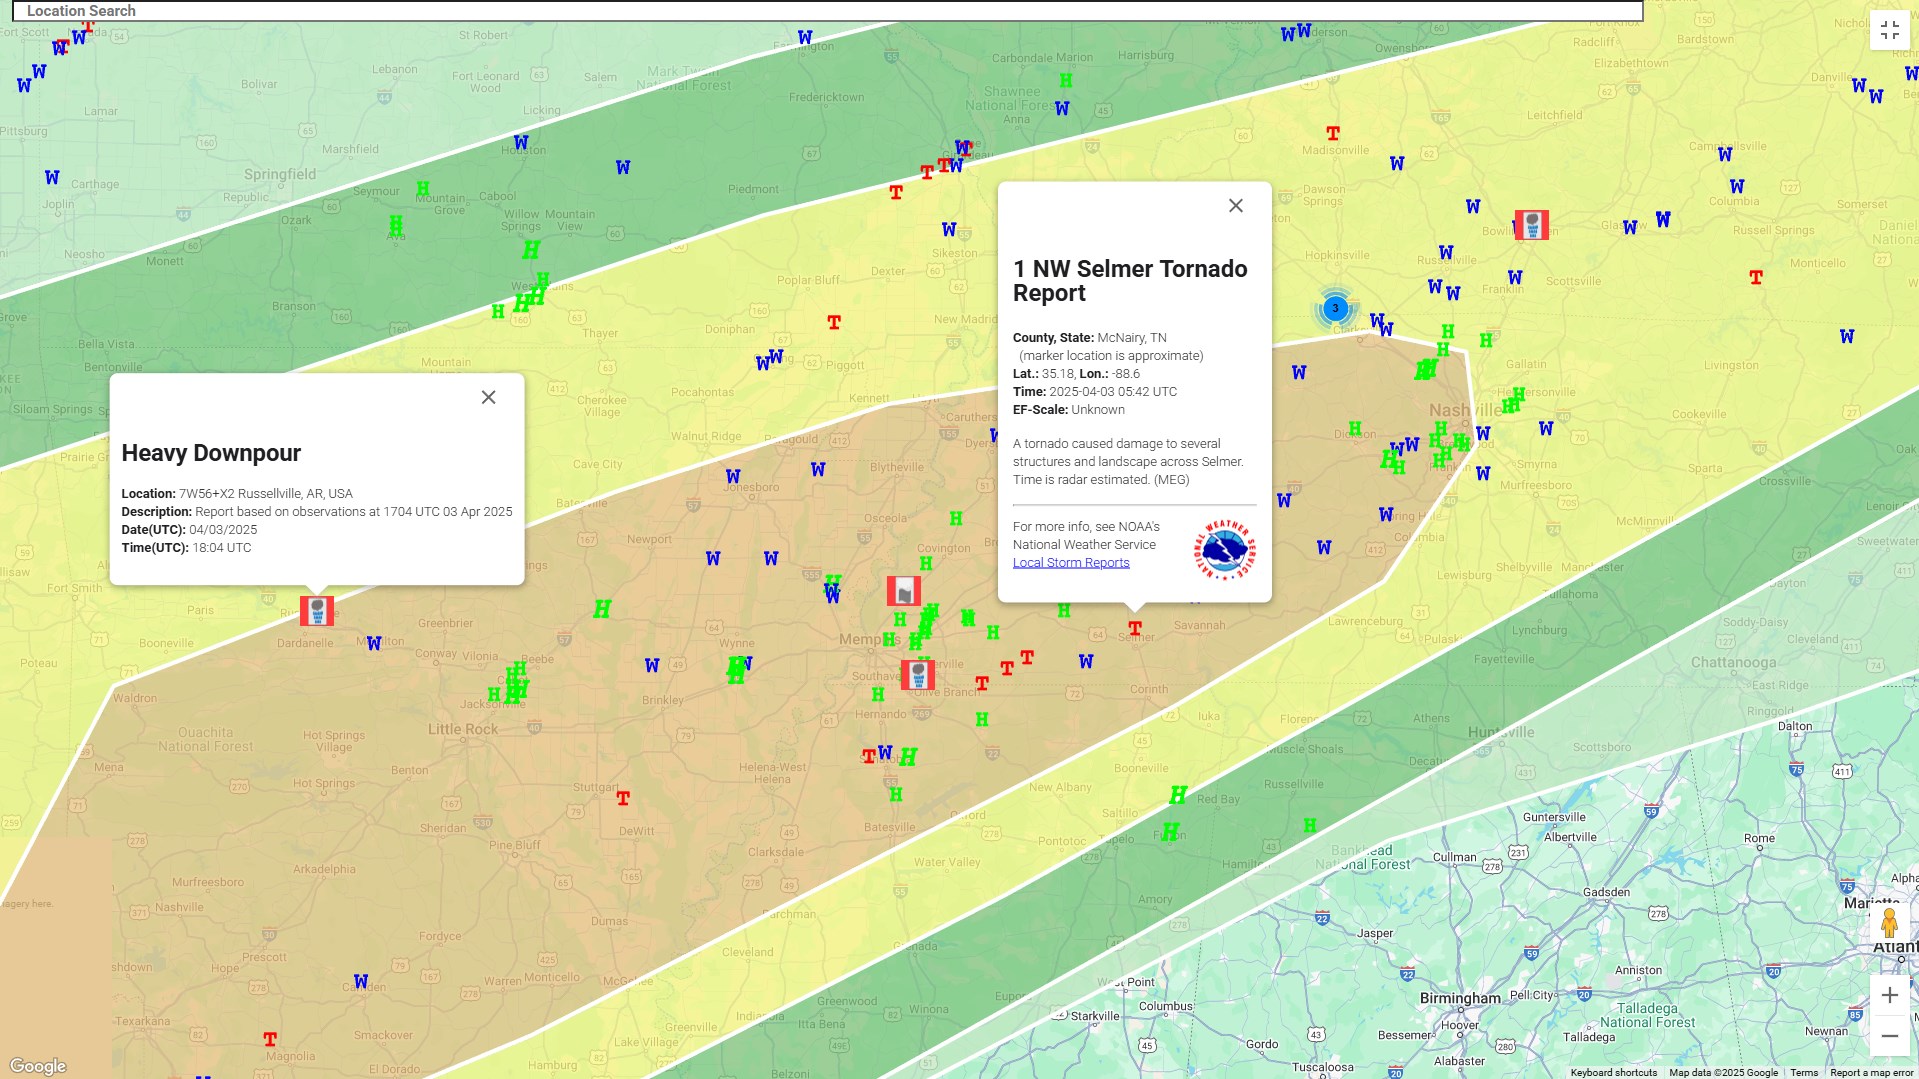Screen dimensions: 1919x1079
Task: Open the Terms page
Action: 1807,1071
